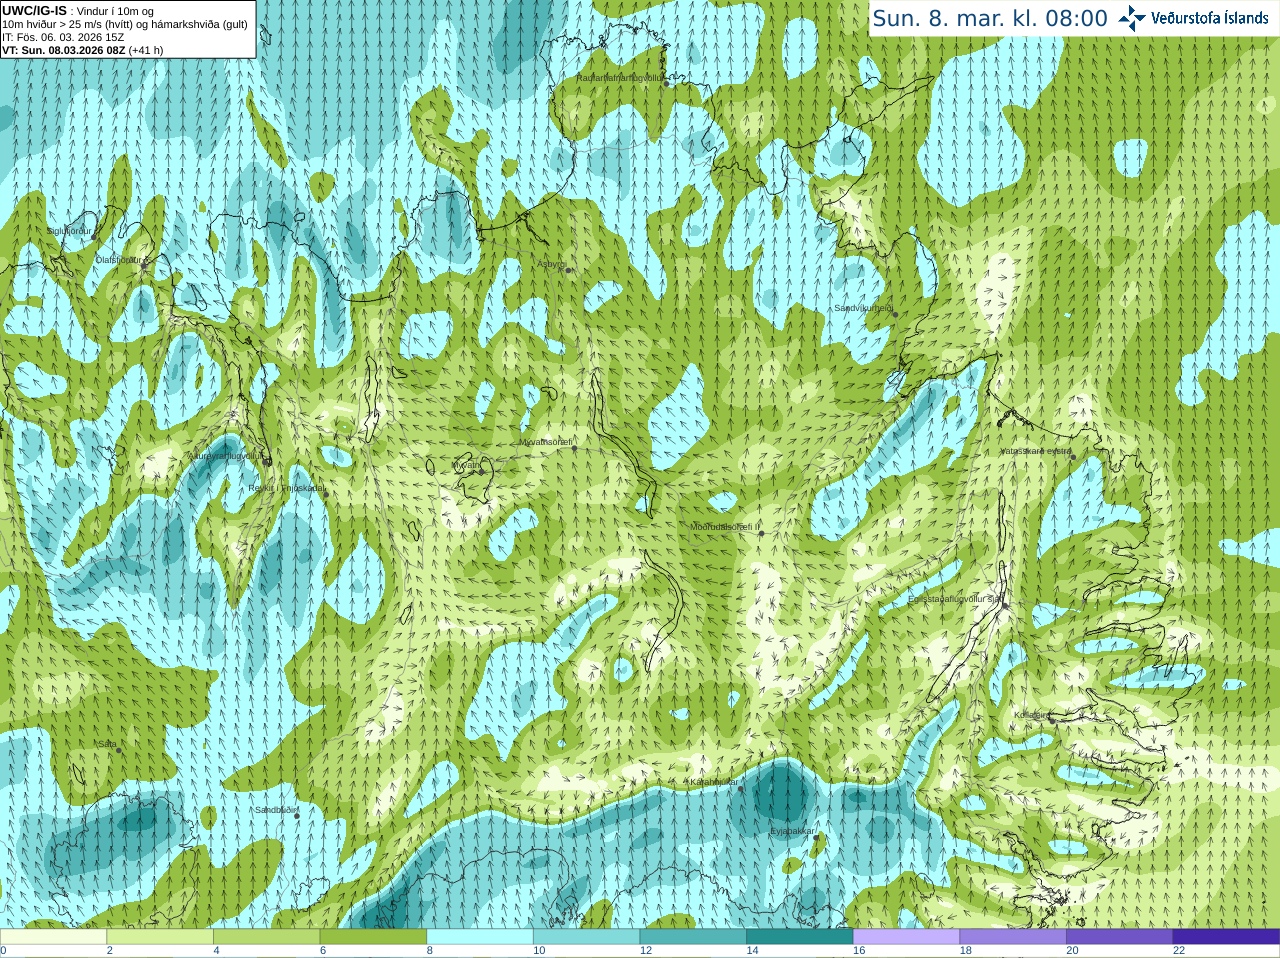Click the light teal 10–12 legend swatch
The width and height of the screenshot is (1280, 958).
pyautogui.click(x=587, y=937)
